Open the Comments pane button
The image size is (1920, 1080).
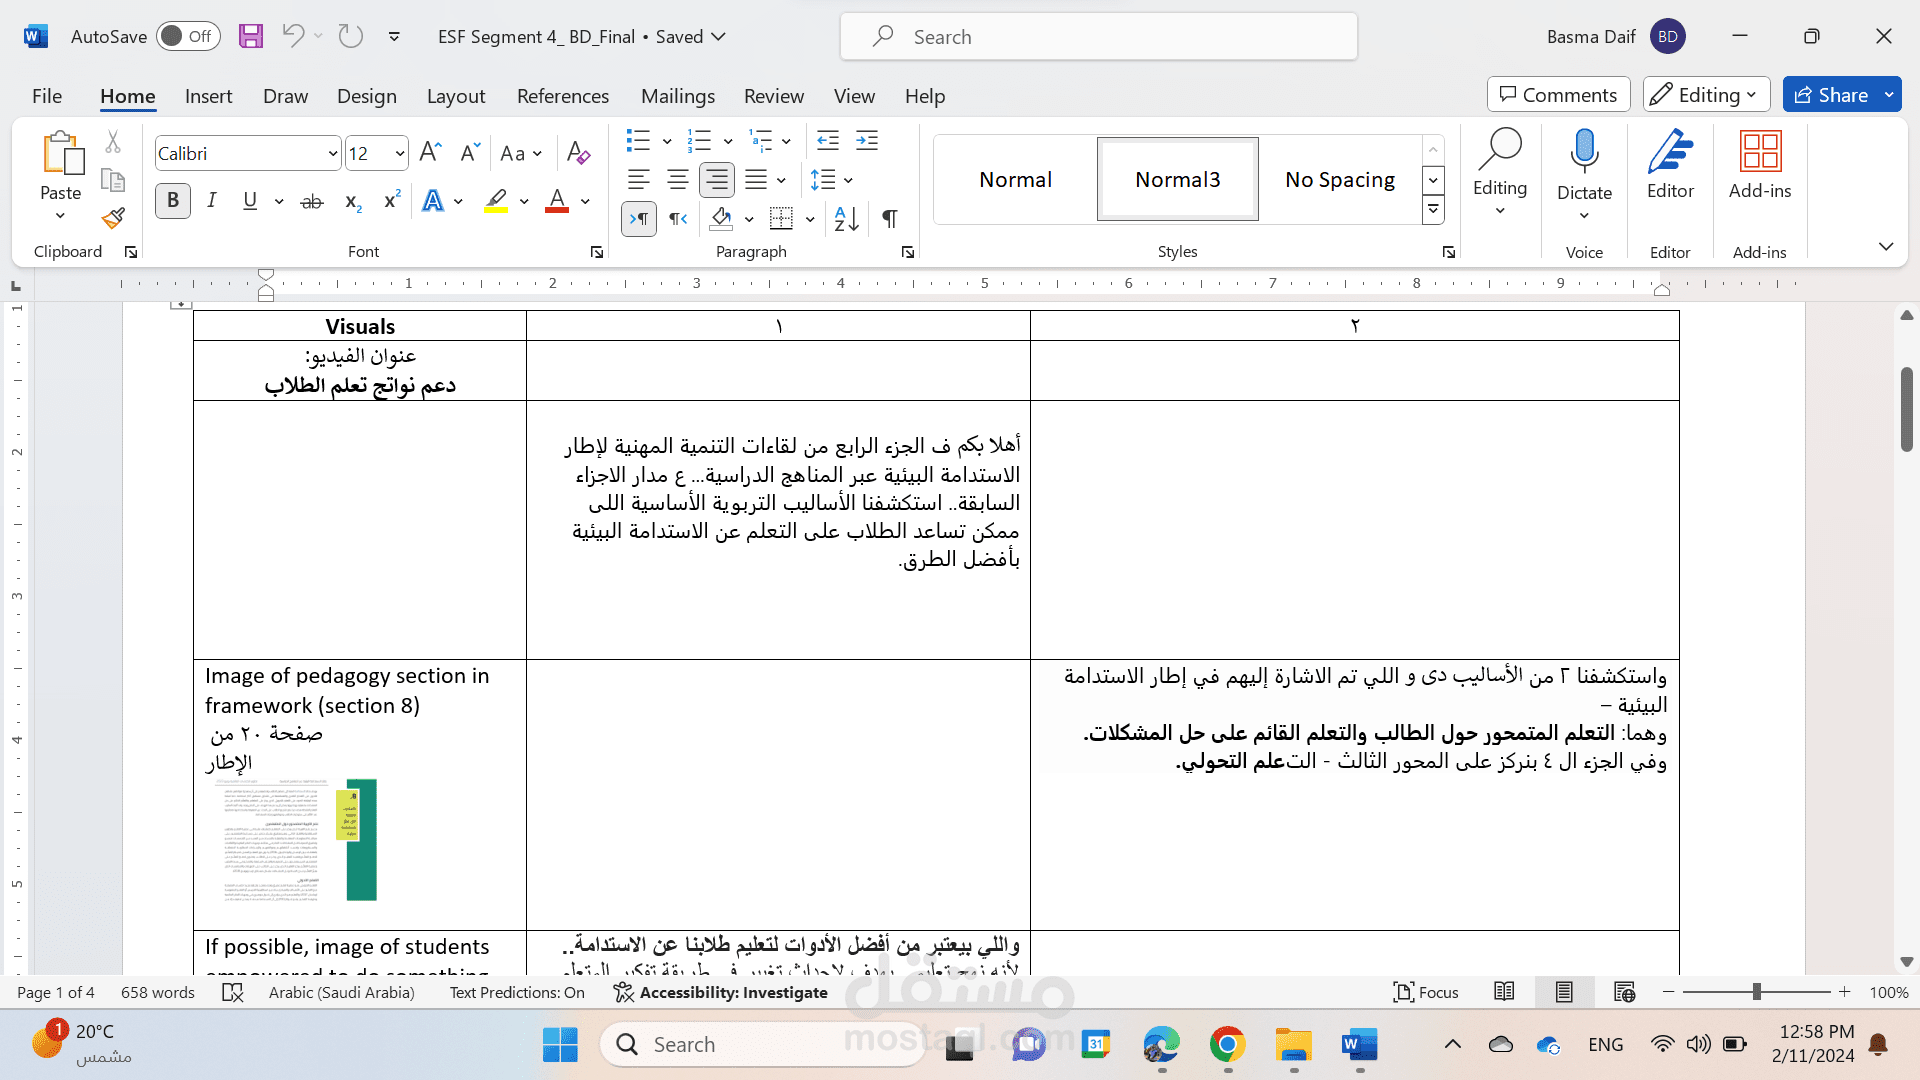tap(1558, 95)
